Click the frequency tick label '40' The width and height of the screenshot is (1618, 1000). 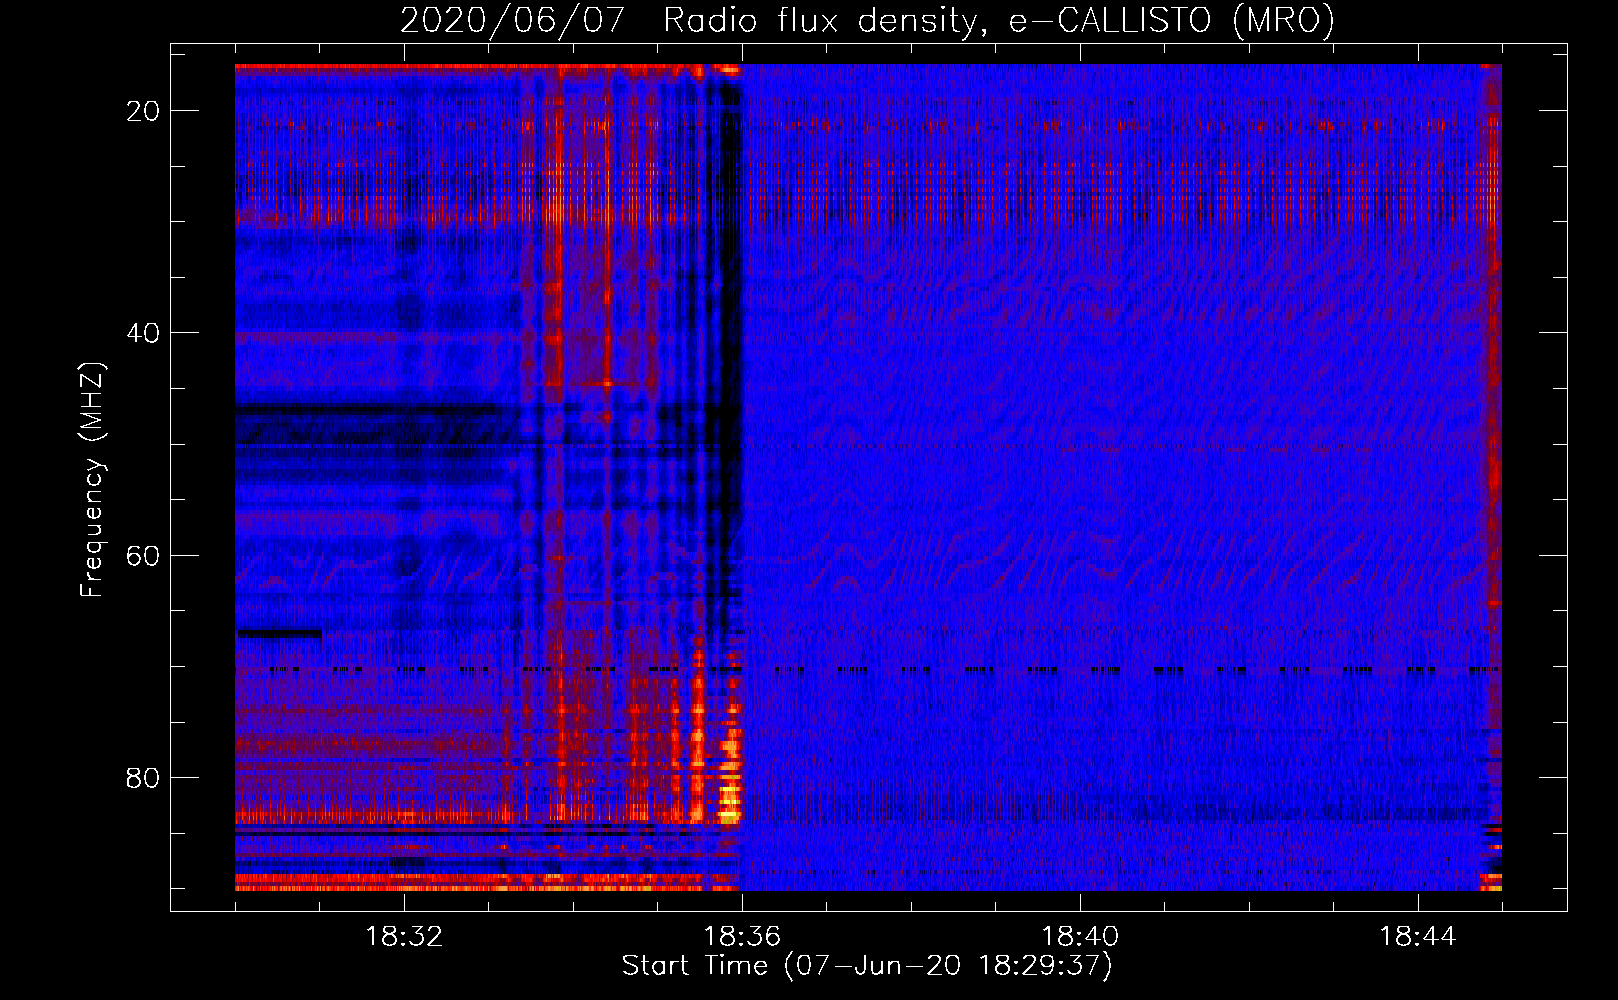143,333
